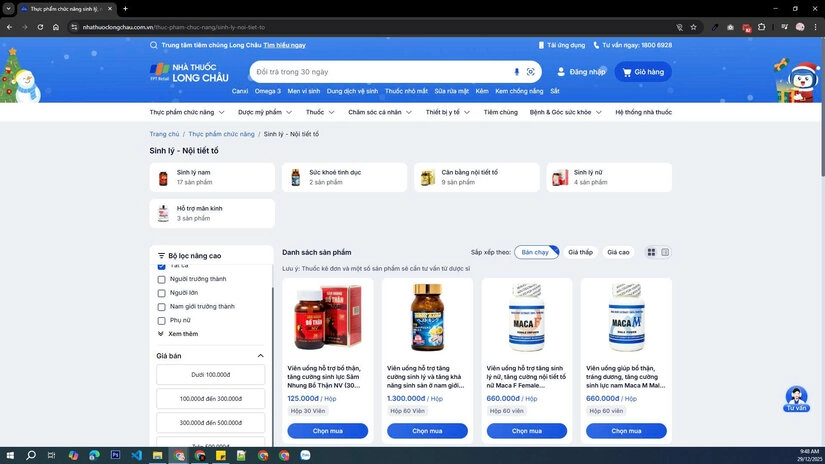Screen dimensions: 825x464
Task: Open Zoom from the taskbar
Action: tap(305, 455)
